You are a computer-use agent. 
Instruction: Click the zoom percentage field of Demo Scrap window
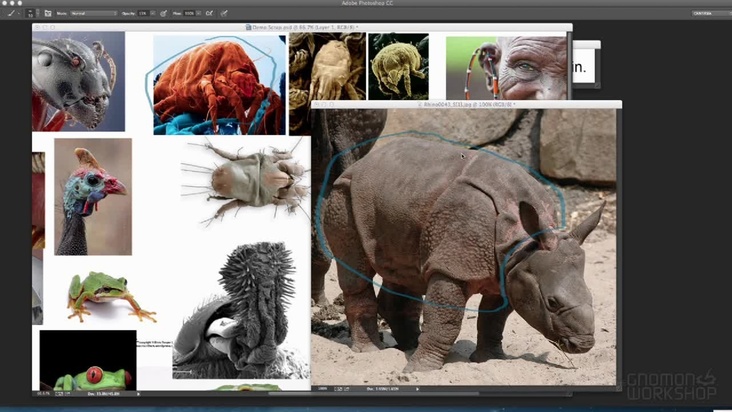point(43,394)
